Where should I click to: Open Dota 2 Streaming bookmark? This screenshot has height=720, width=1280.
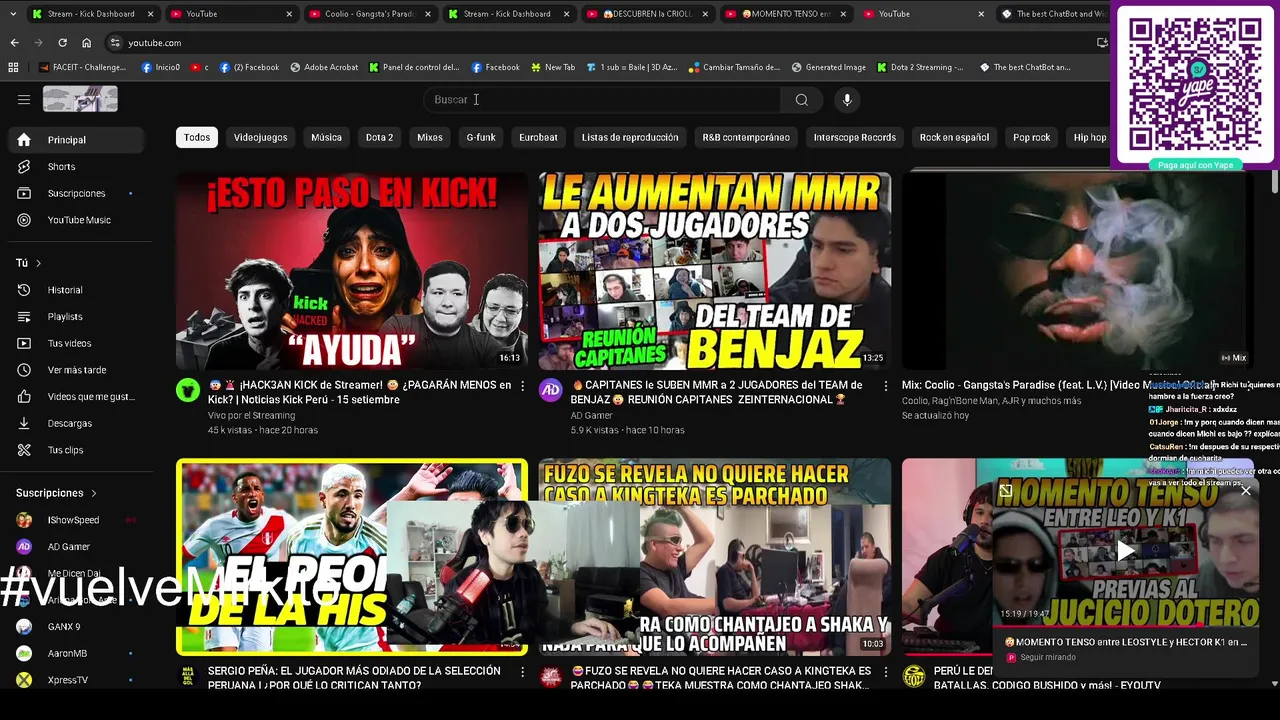coord(920,67)
